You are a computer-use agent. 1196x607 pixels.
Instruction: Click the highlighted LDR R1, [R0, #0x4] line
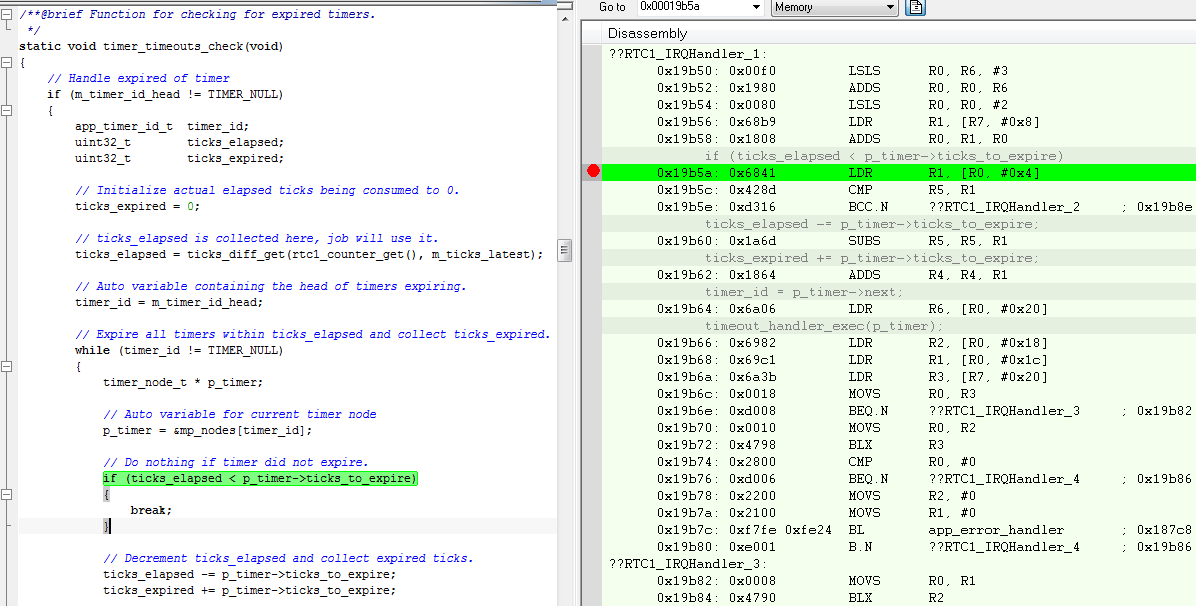pyautogui.click(x=899, y=173)
